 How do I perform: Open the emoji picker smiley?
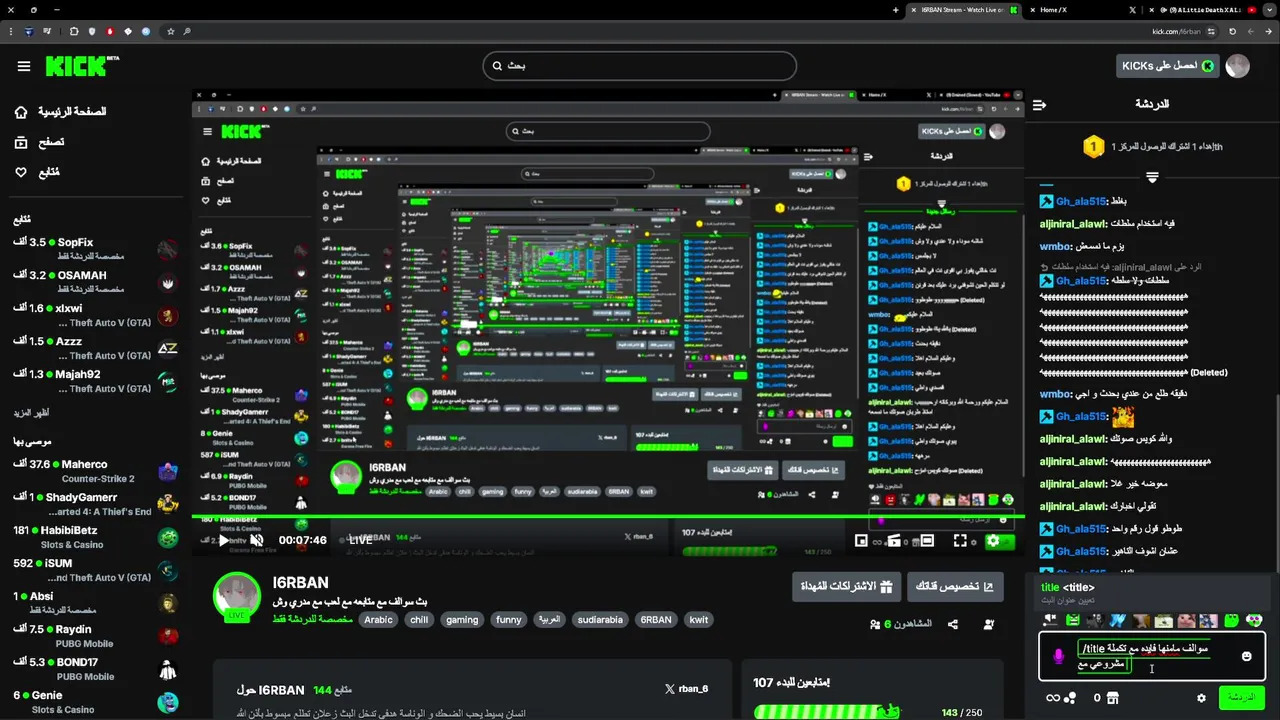1246,656
